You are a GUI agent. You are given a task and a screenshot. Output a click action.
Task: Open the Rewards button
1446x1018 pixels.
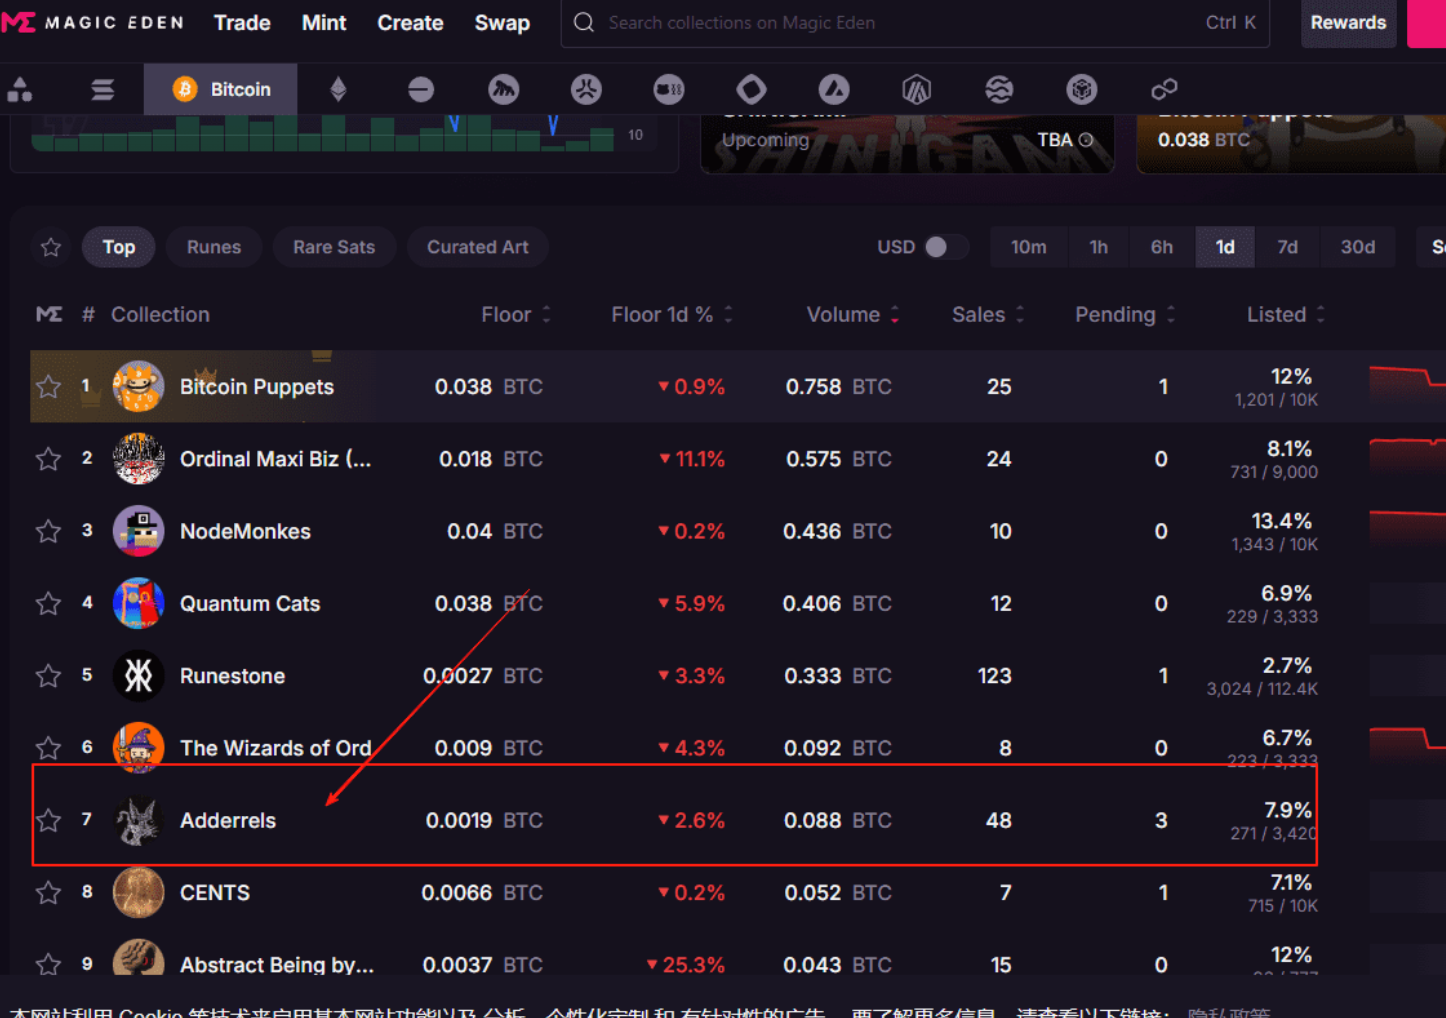(1348, 22)
